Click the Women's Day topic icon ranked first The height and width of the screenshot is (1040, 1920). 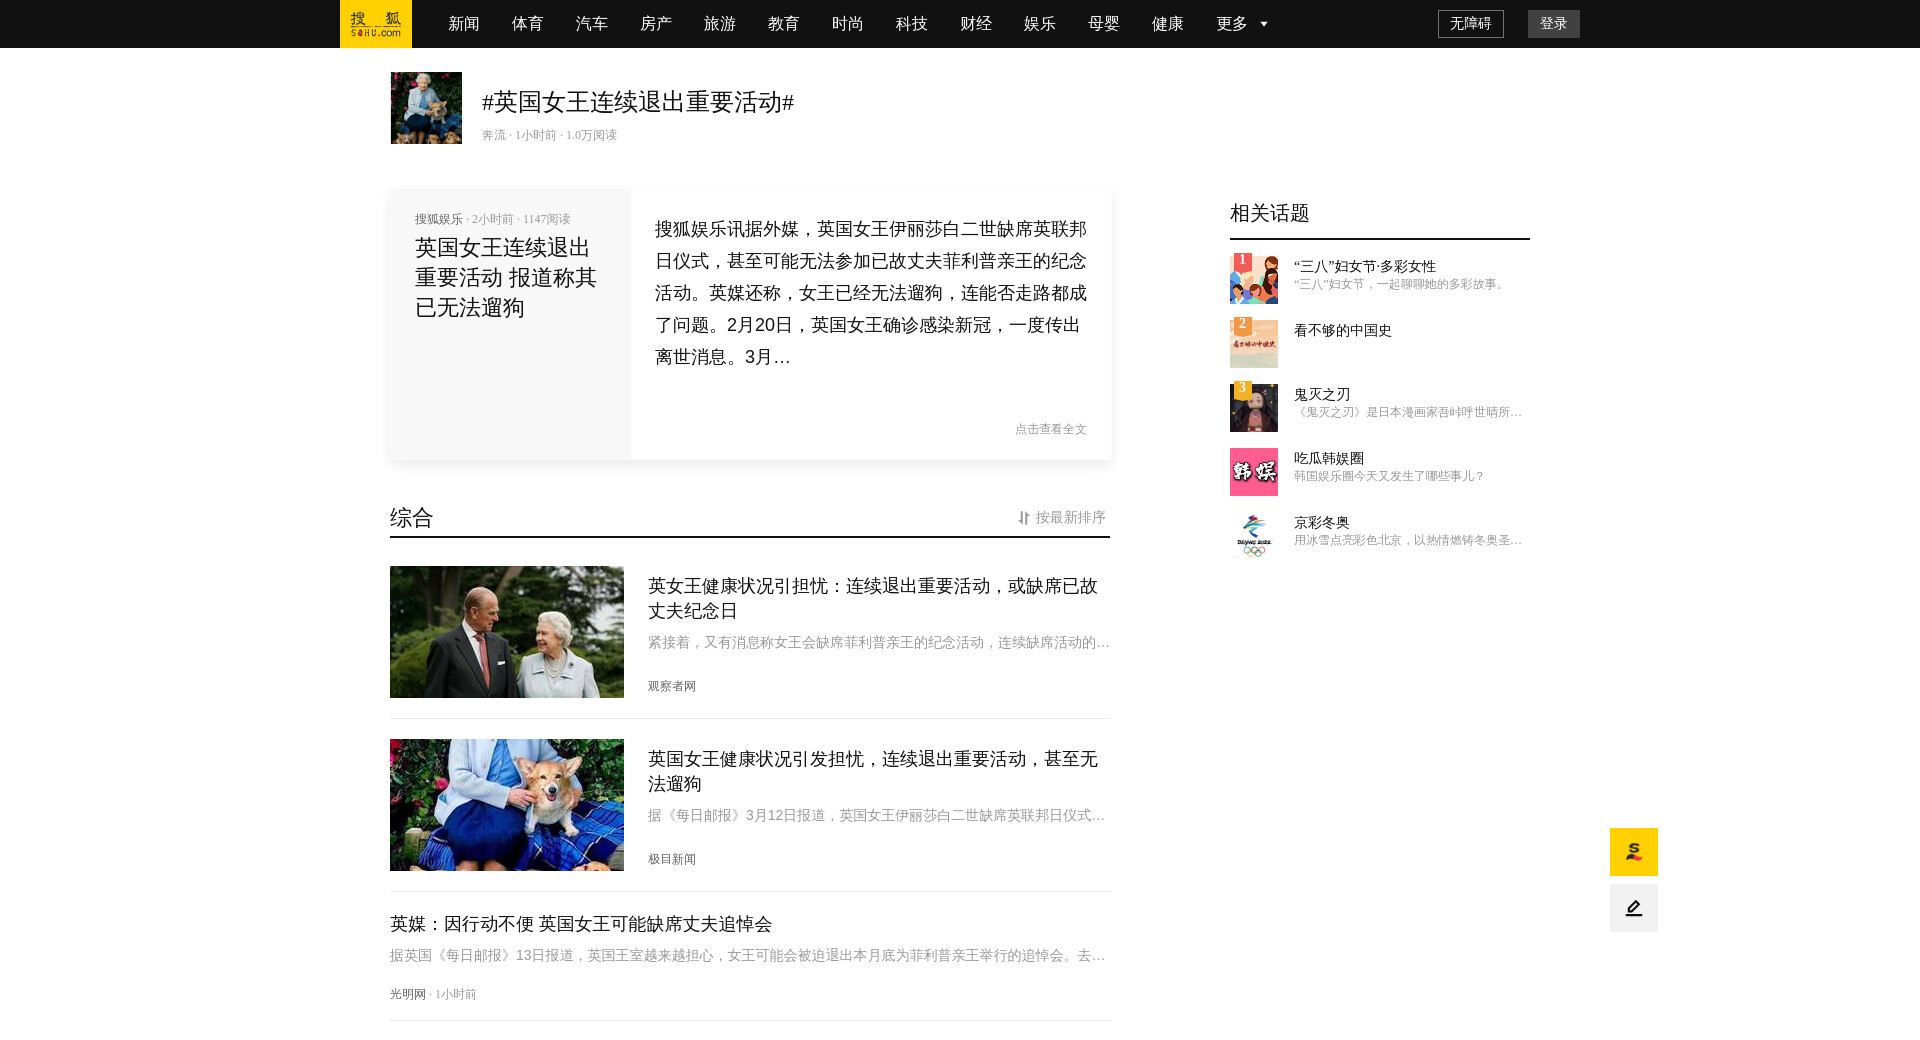pyautogui.click(x=1253, y=279)
